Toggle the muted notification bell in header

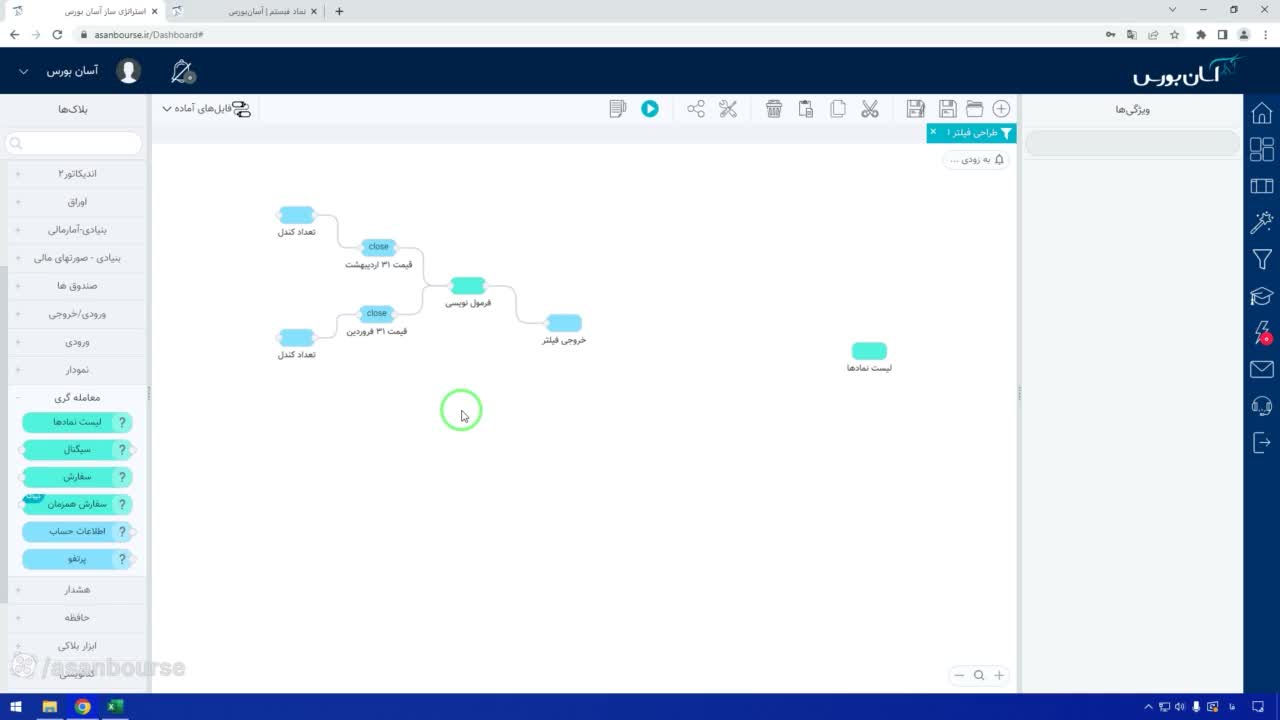(x=182, y=72)
